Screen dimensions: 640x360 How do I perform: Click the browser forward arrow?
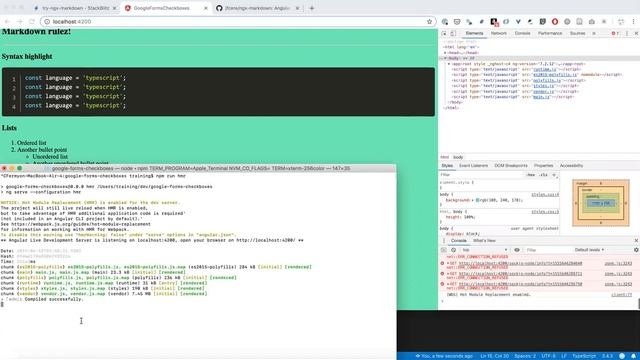19,22
